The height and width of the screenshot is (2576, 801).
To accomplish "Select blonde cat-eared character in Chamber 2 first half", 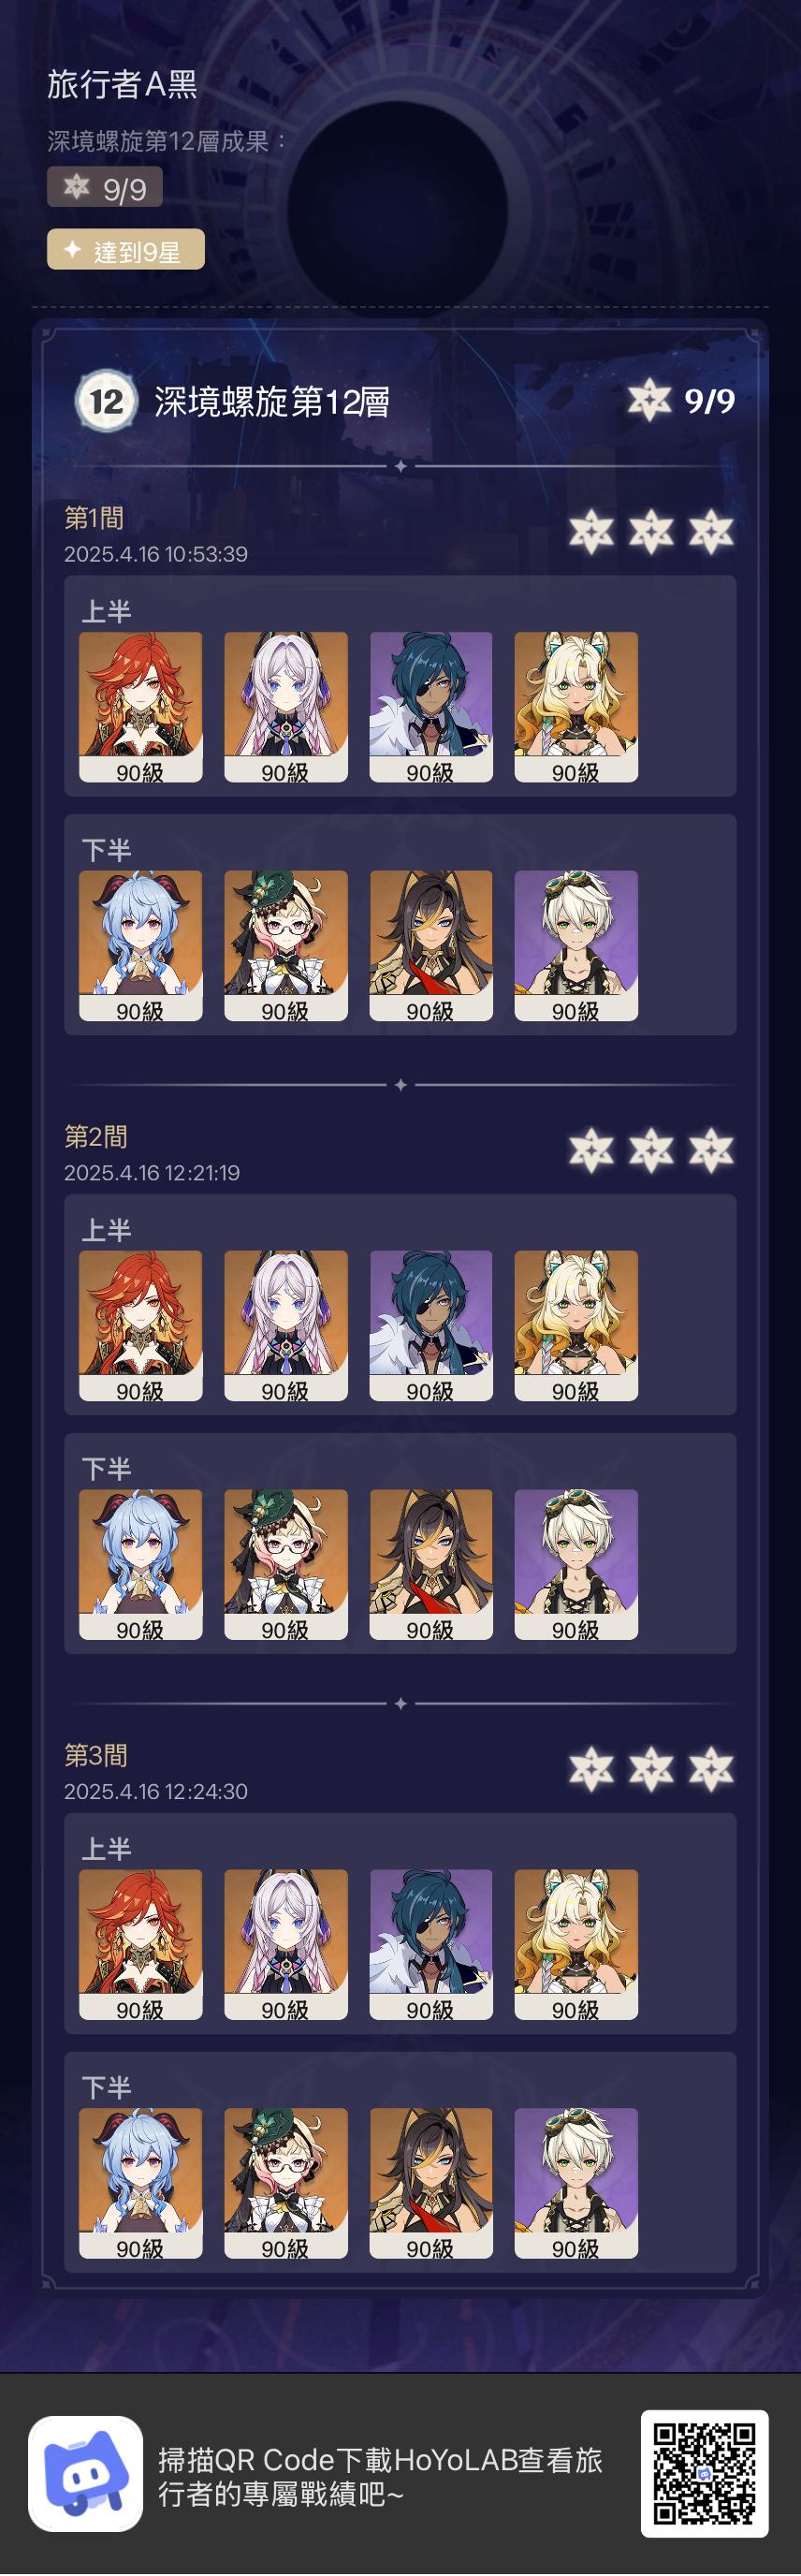I will tap(576, 1326).
